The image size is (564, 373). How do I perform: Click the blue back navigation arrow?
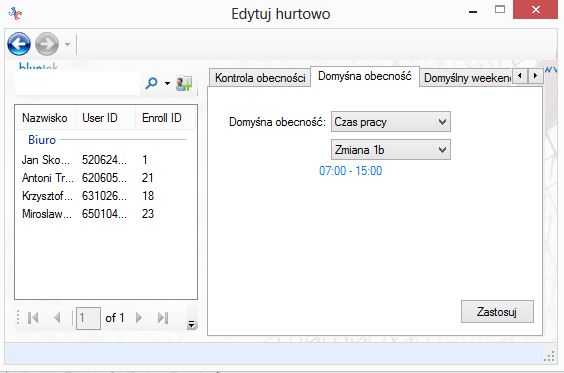point(19,44)
